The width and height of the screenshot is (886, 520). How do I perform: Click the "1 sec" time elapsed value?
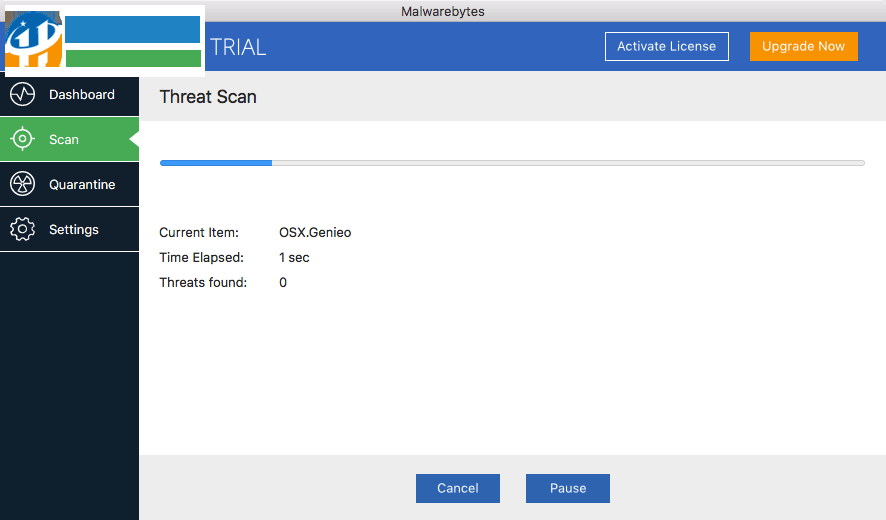point(294,257)
